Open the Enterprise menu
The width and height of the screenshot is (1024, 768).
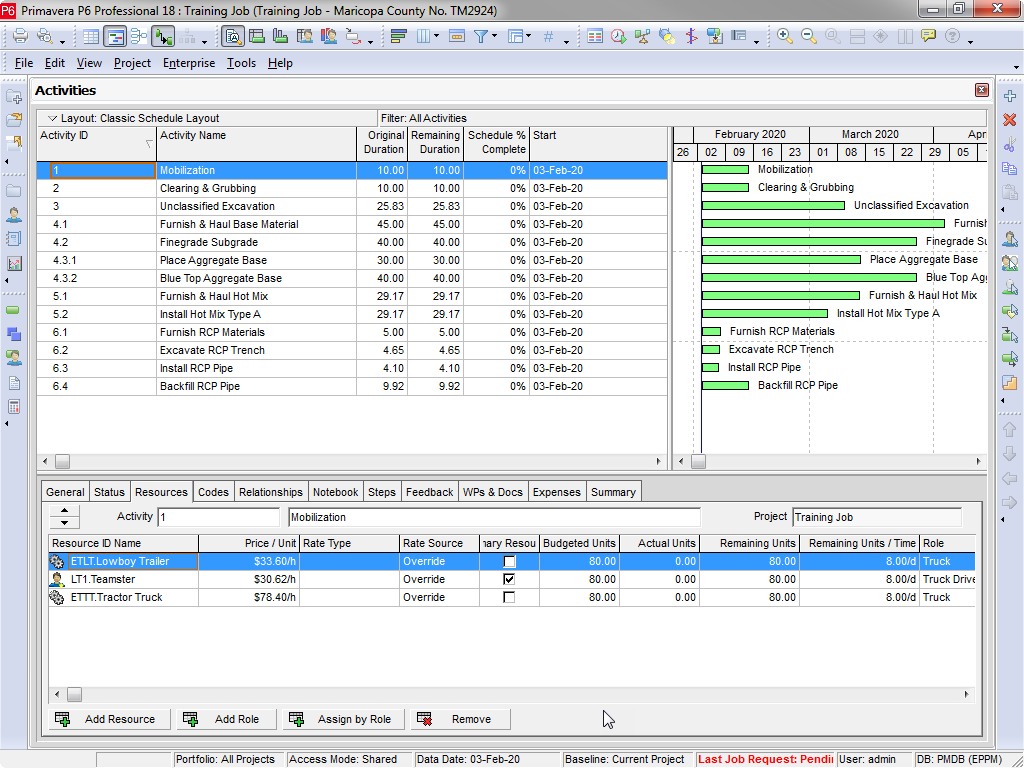tap(189, 63)
